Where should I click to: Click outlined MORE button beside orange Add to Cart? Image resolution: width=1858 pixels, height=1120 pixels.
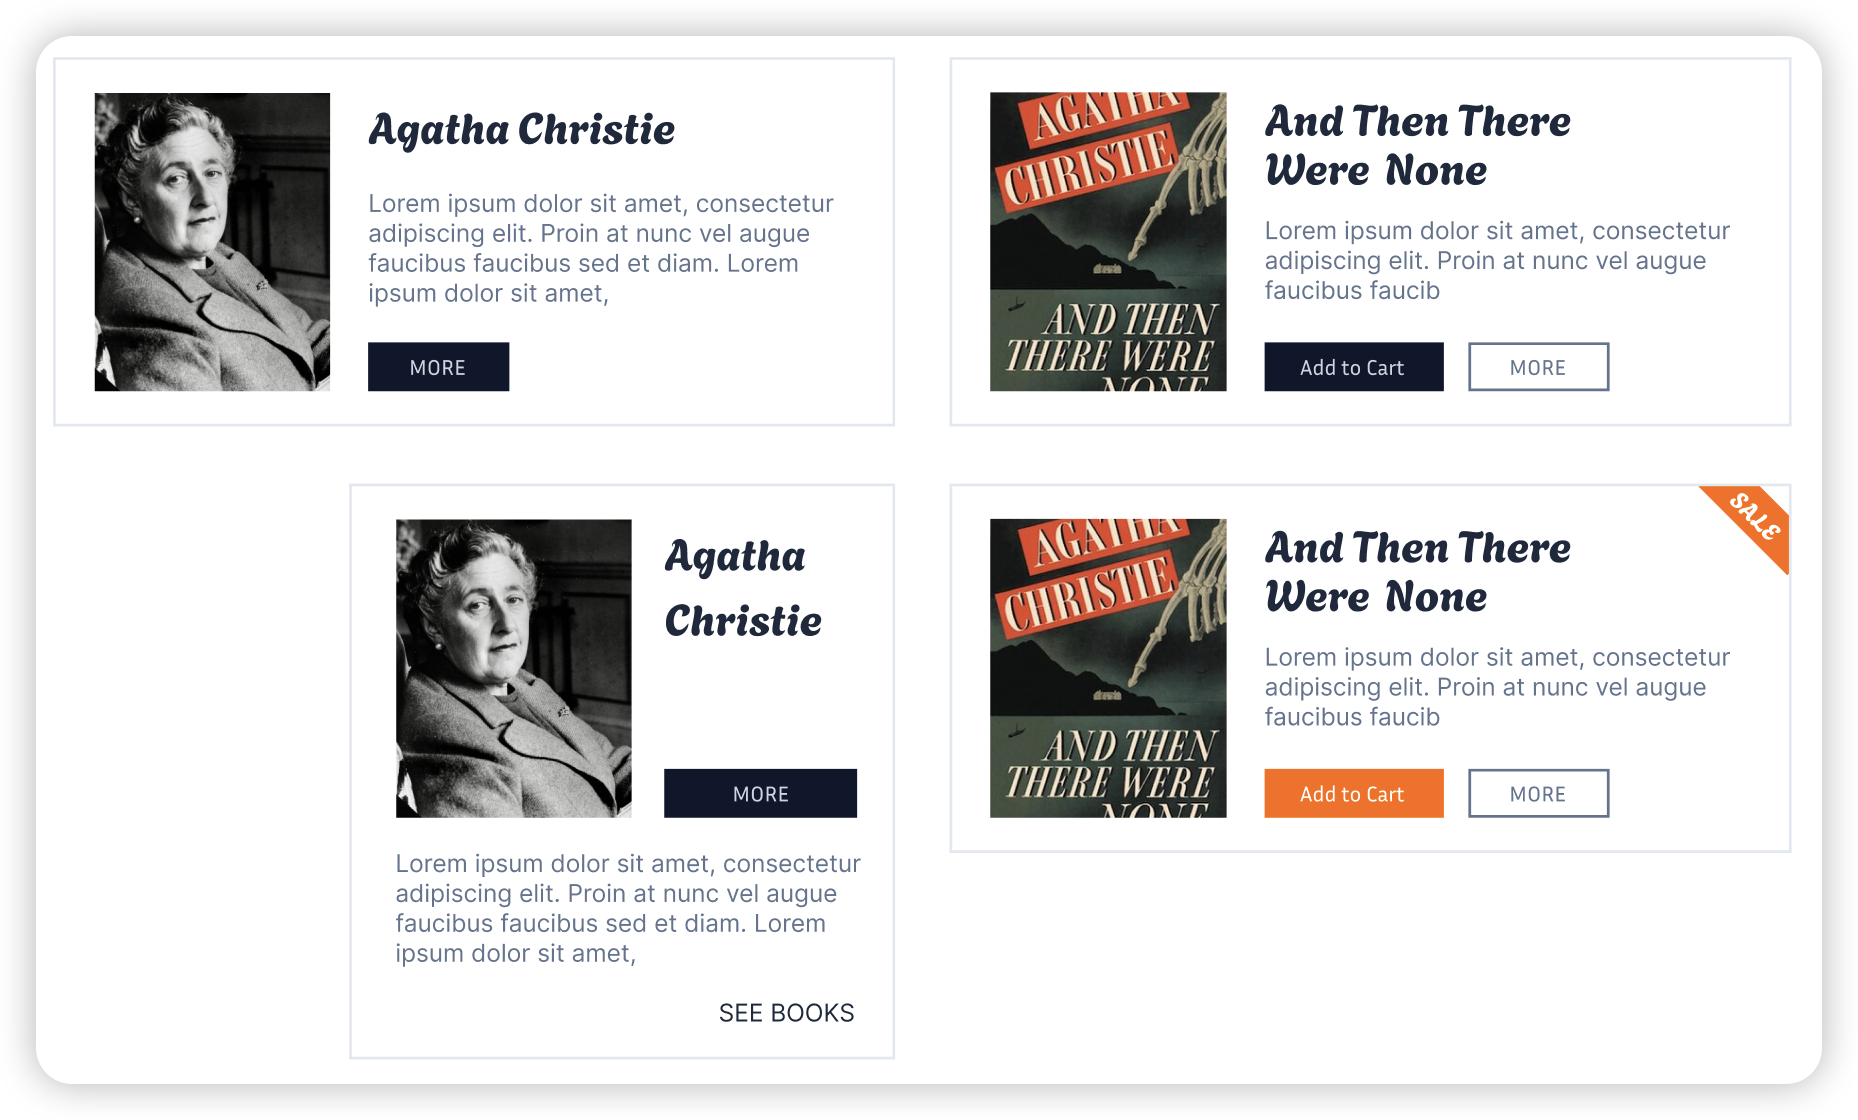coord(1538,793)
